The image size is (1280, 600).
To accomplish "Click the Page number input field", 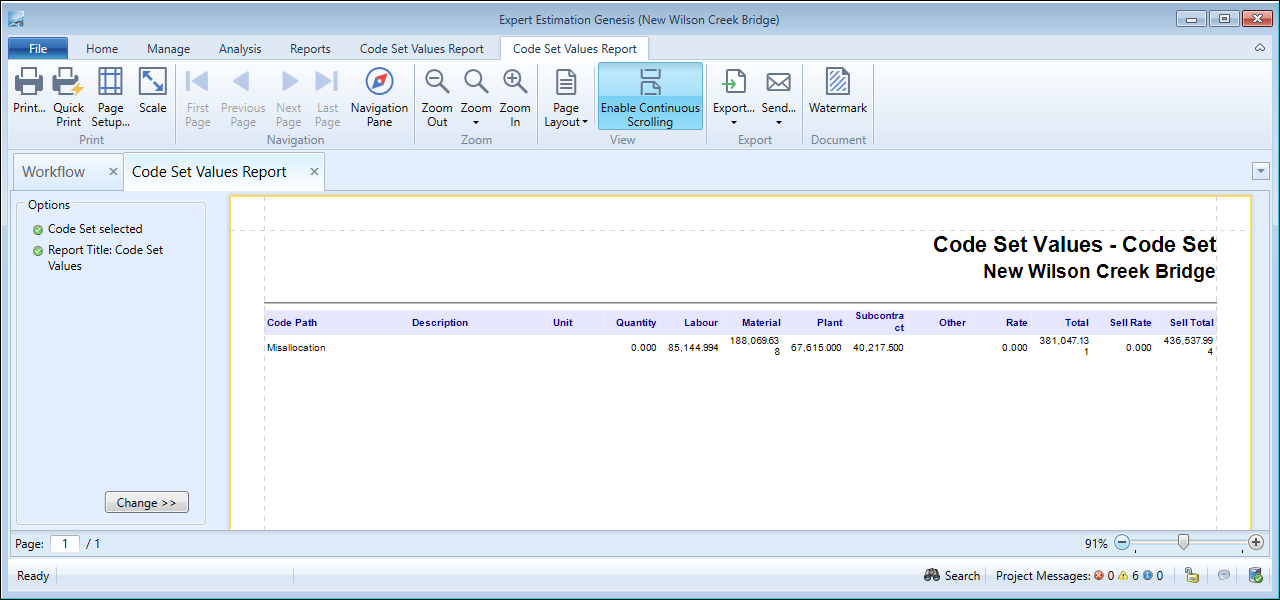I will click(65, 544).
